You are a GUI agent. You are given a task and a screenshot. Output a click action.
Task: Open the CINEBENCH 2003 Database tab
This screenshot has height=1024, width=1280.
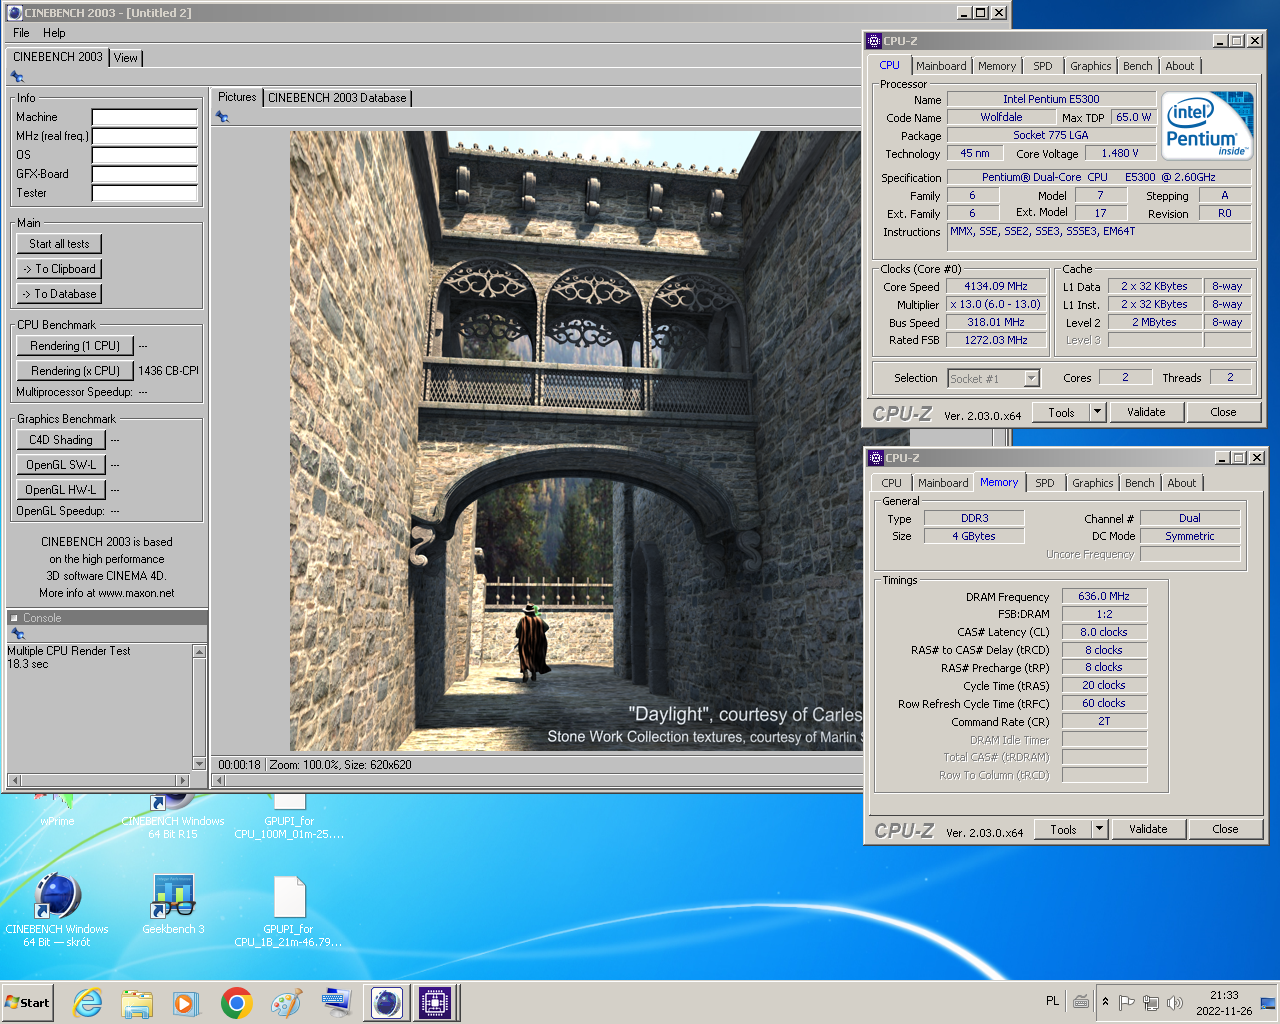(337, 98)
